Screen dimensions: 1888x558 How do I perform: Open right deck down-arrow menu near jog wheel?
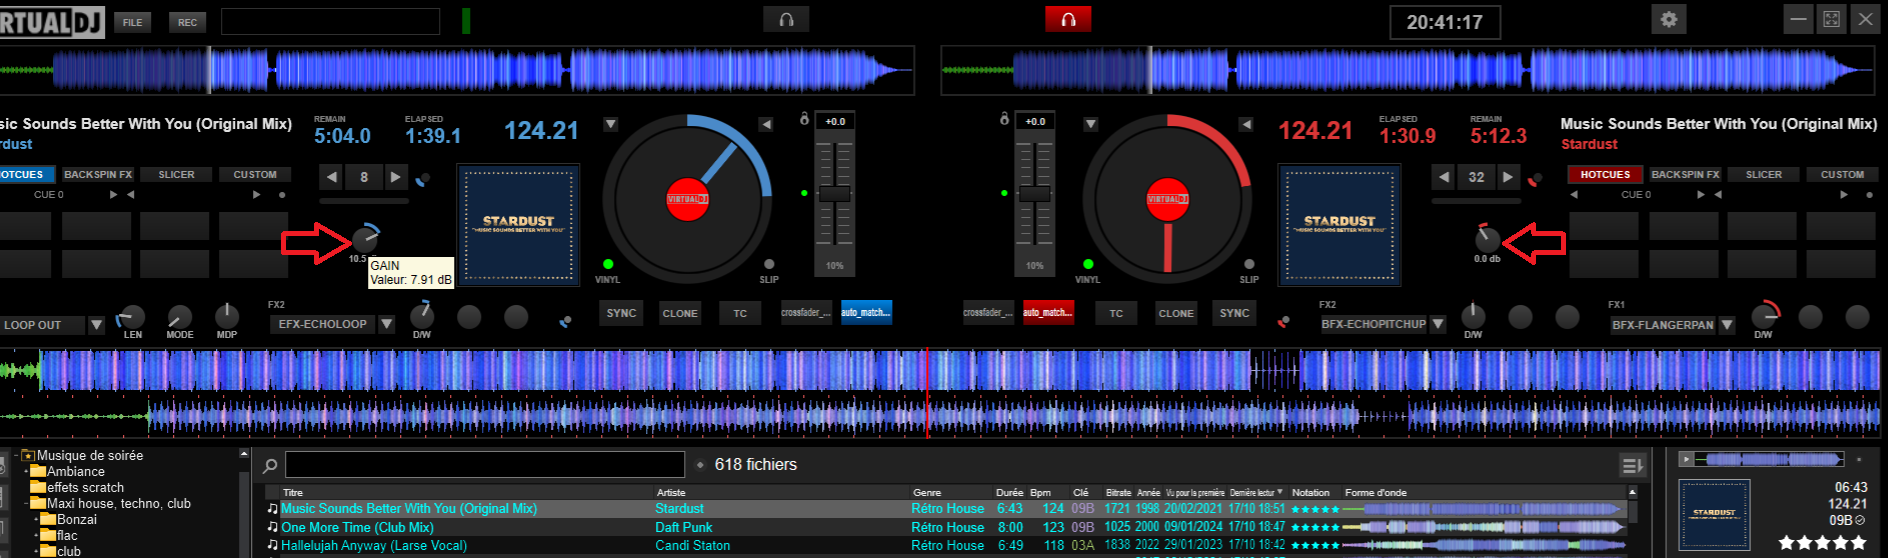click(1090, 124)
